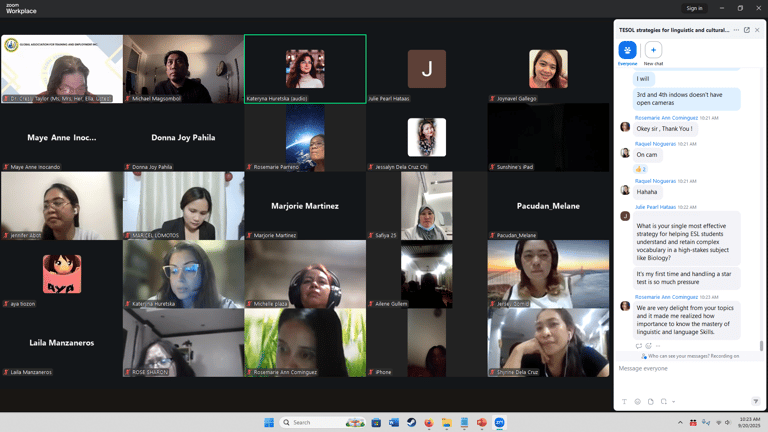Select Michael Magsombol video tile
768x432 pixels.
pos(184,69)
